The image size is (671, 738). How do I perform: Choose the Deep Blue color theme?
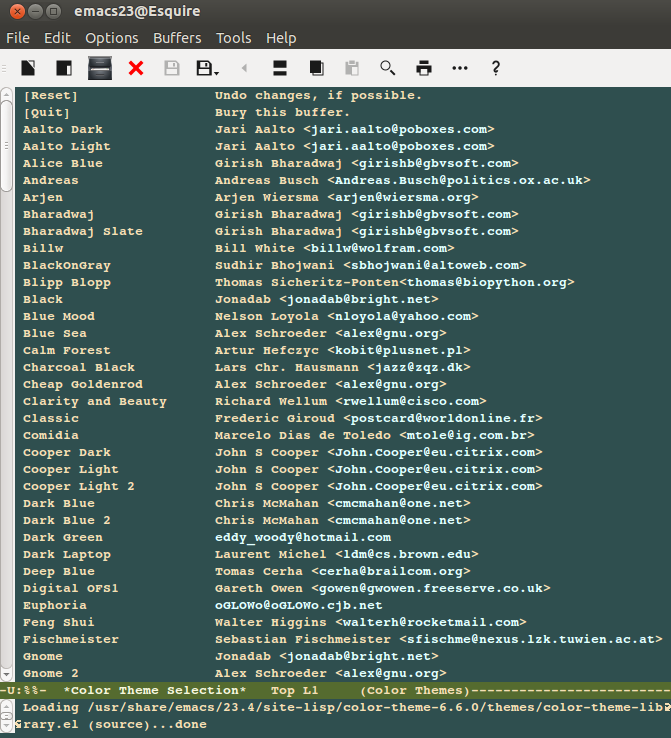(59, 571)
